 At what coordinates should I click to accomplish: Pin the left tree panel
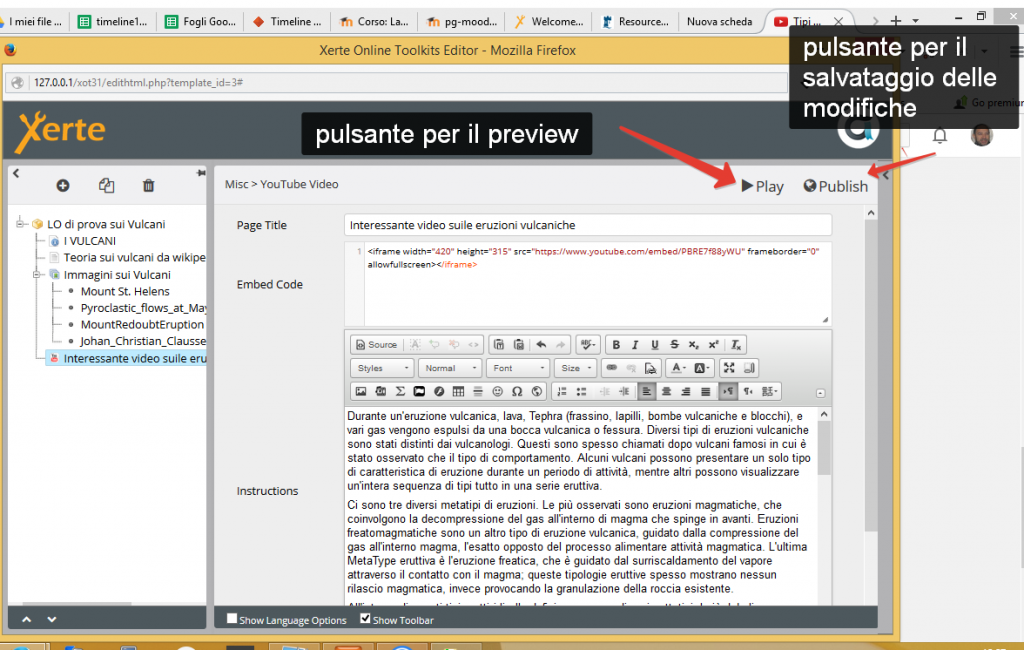(x=200, y=173)
